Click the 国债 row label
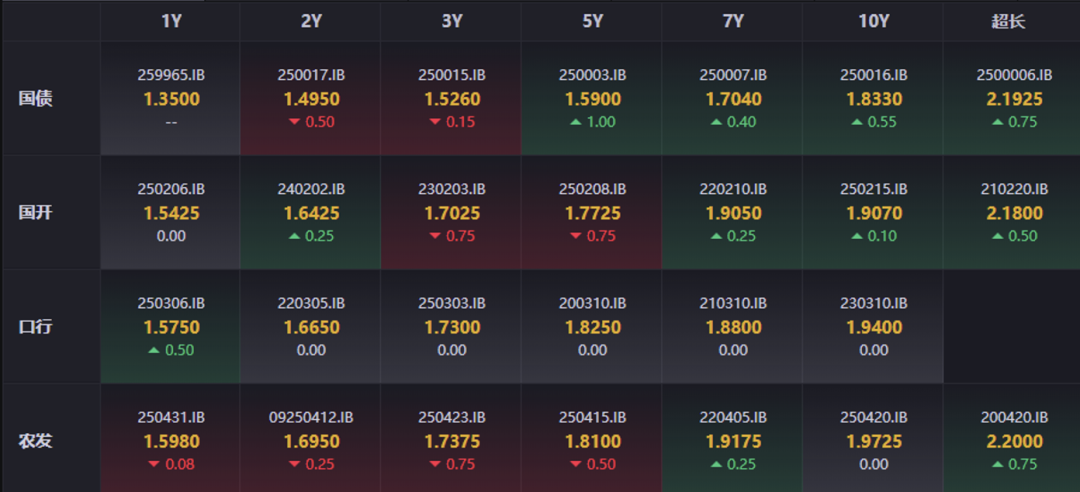This screenshot has height=492, width=1080. [x=36, y=98]
